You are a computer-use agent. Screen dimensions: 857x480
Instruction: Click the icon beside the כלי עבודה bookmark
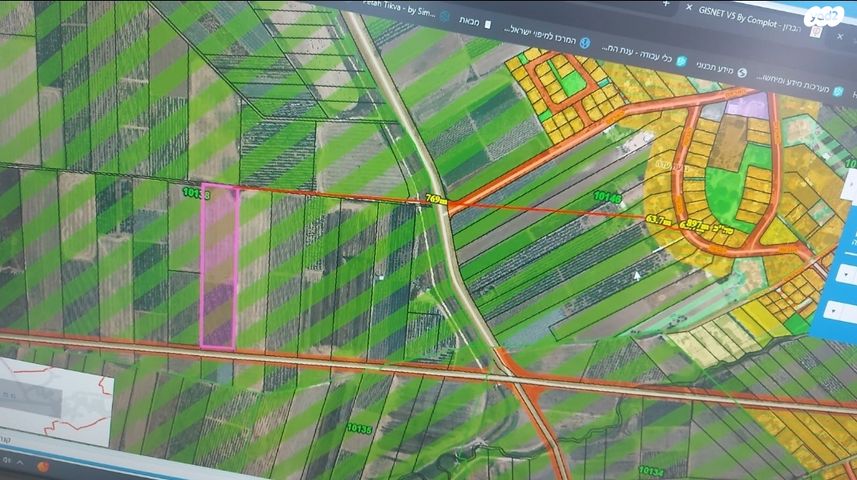click(x=681, y=61)
